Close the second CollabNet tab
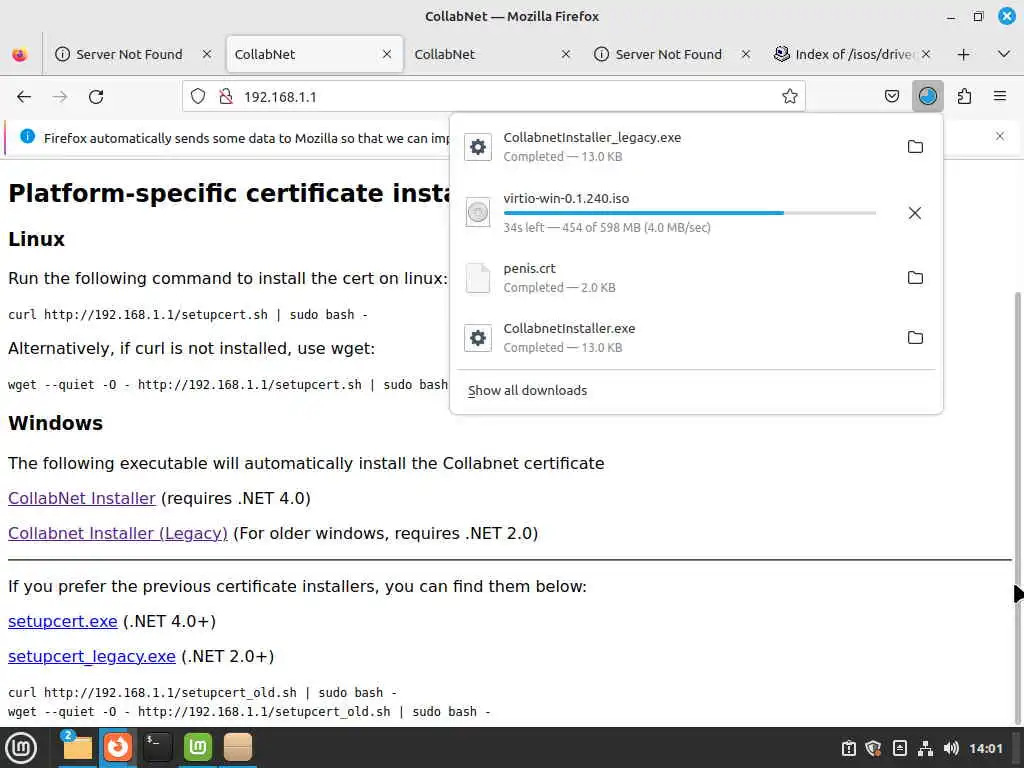Image resolution: width=1024 pixels, height=768 pixels. [x=566, y=54]
